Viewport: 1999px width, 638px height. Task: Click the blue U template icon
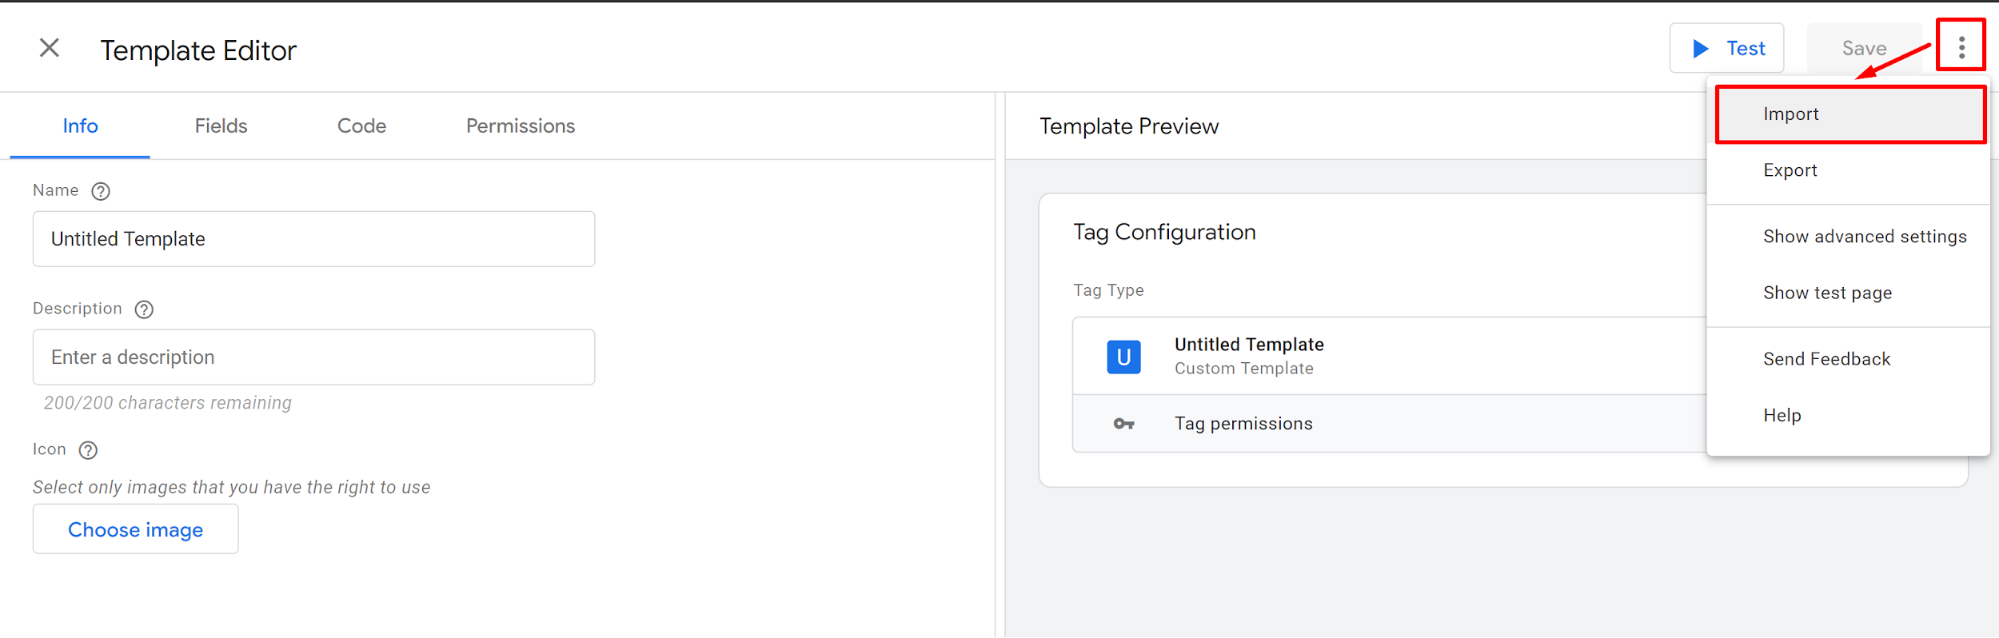1123,357
